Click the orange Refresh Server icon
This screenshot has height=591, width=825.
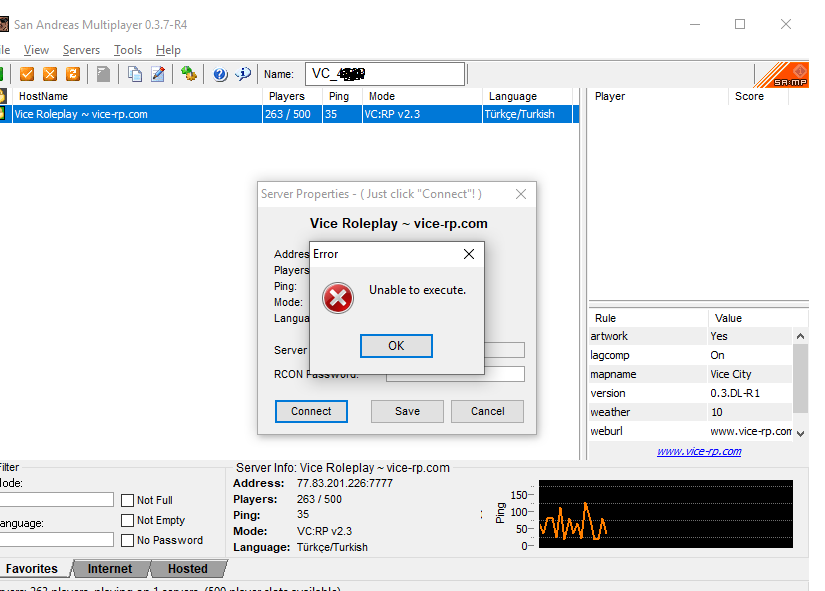[73, 74]
